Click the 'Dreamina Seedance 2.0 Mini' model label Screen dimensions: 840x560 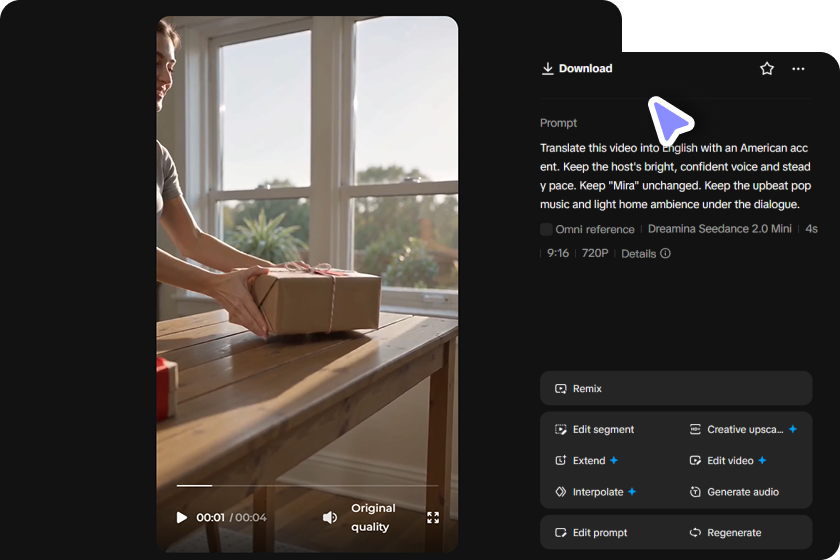719,229
